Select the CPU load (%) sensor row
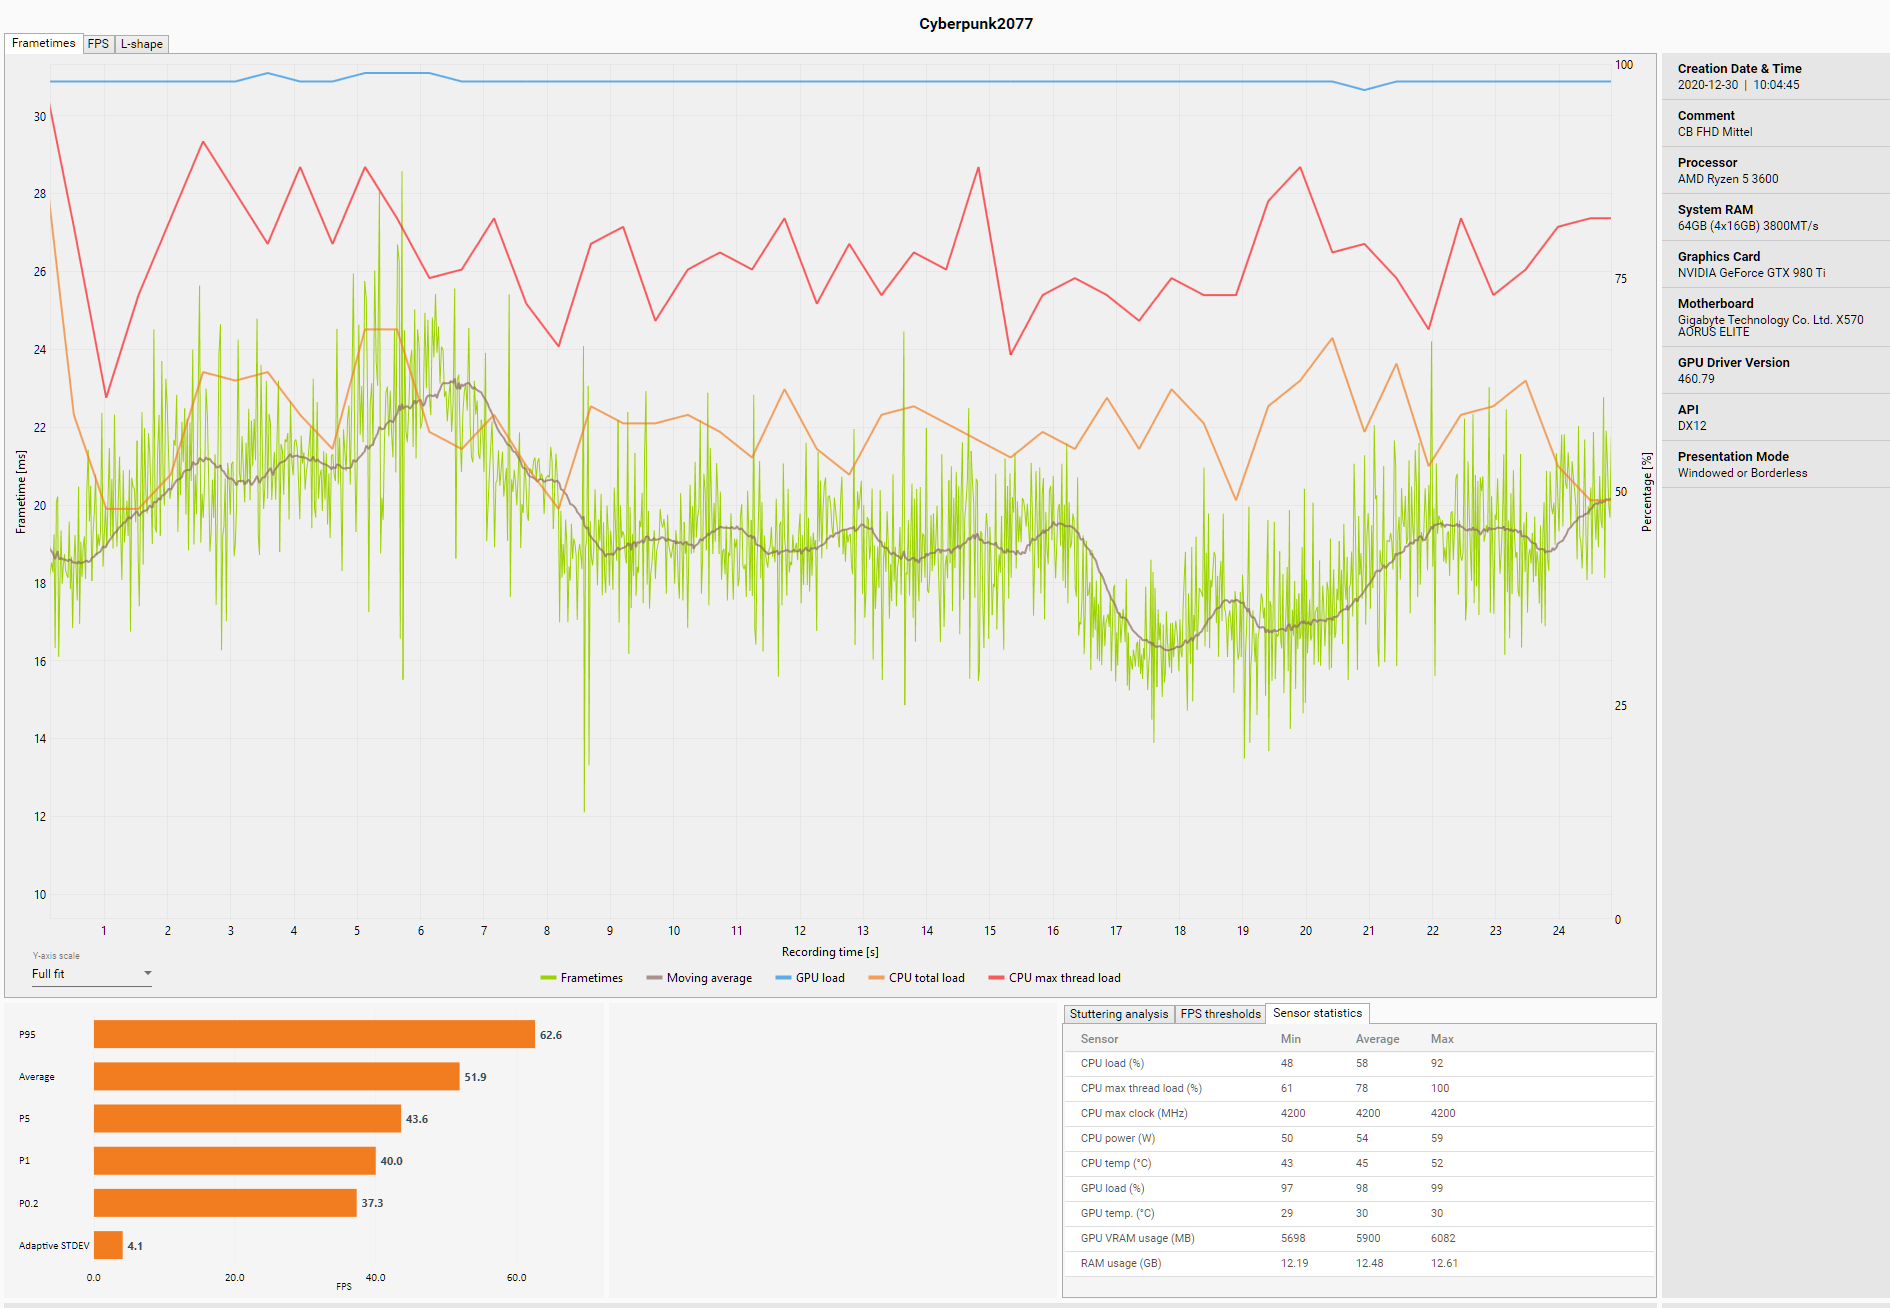 point(1359,1063)
